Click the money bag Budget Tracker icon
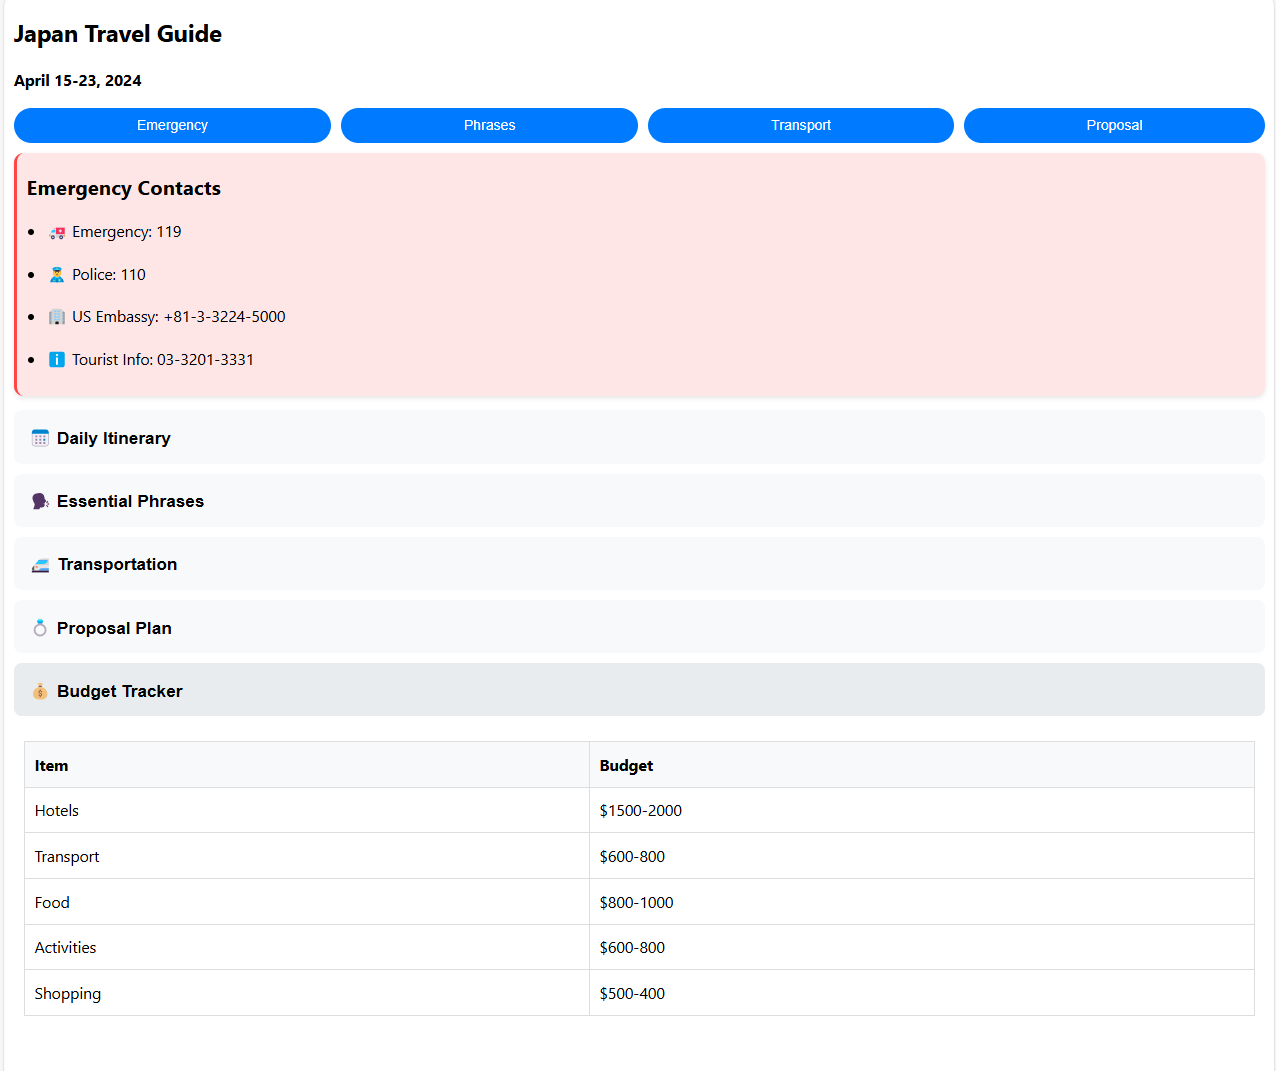 40,692
